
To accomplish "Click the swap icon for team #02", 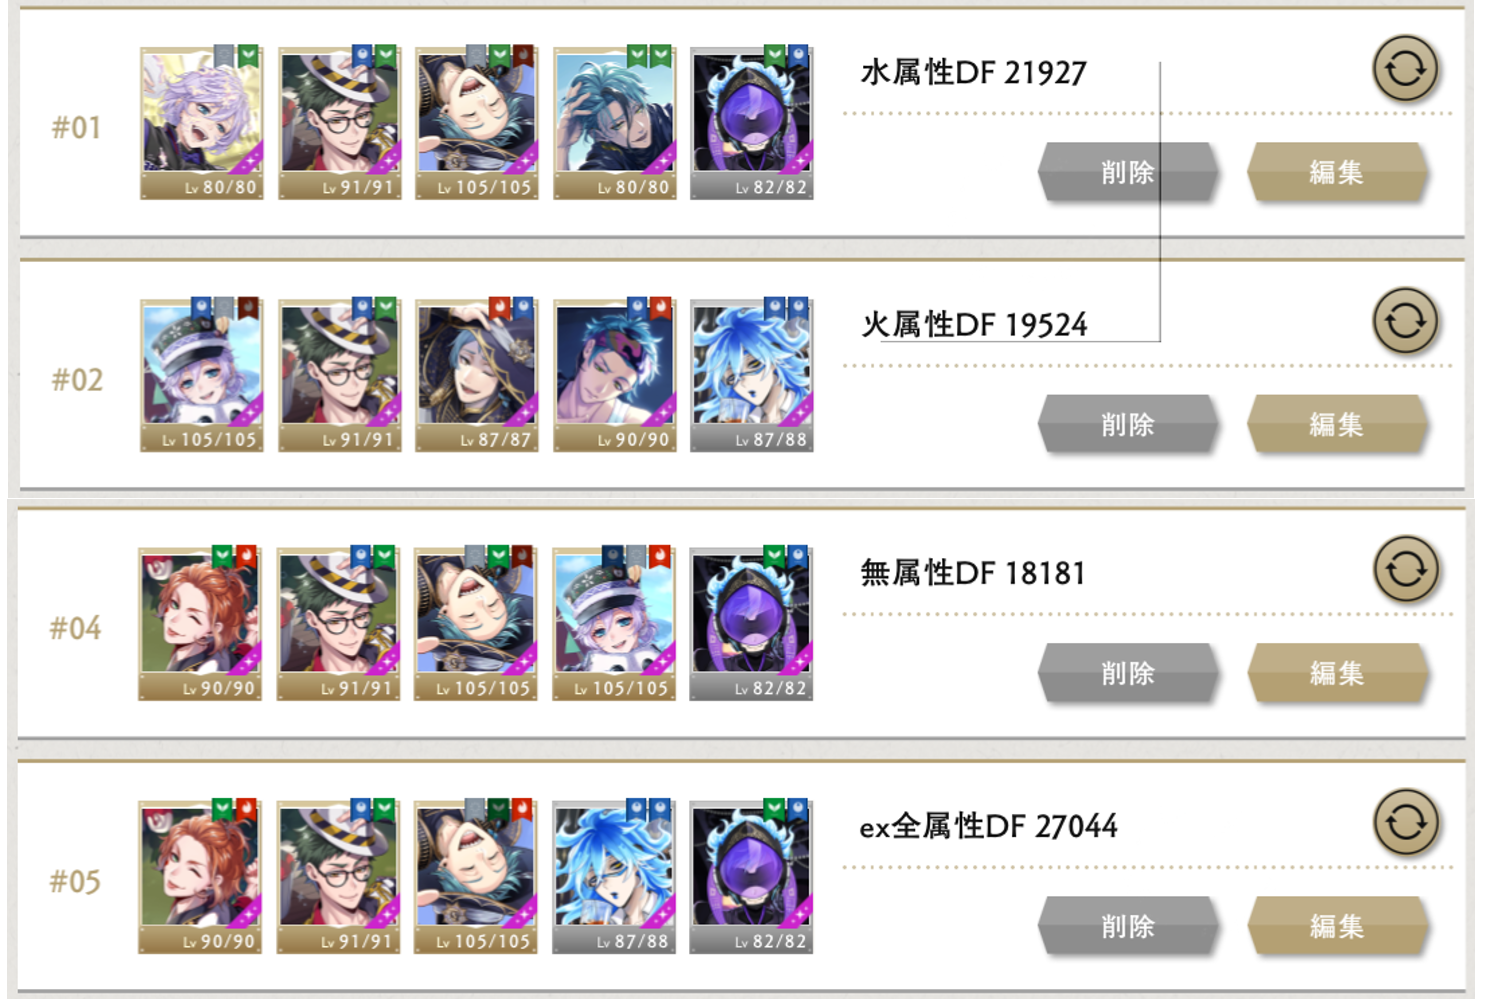I will [1405, 321].
